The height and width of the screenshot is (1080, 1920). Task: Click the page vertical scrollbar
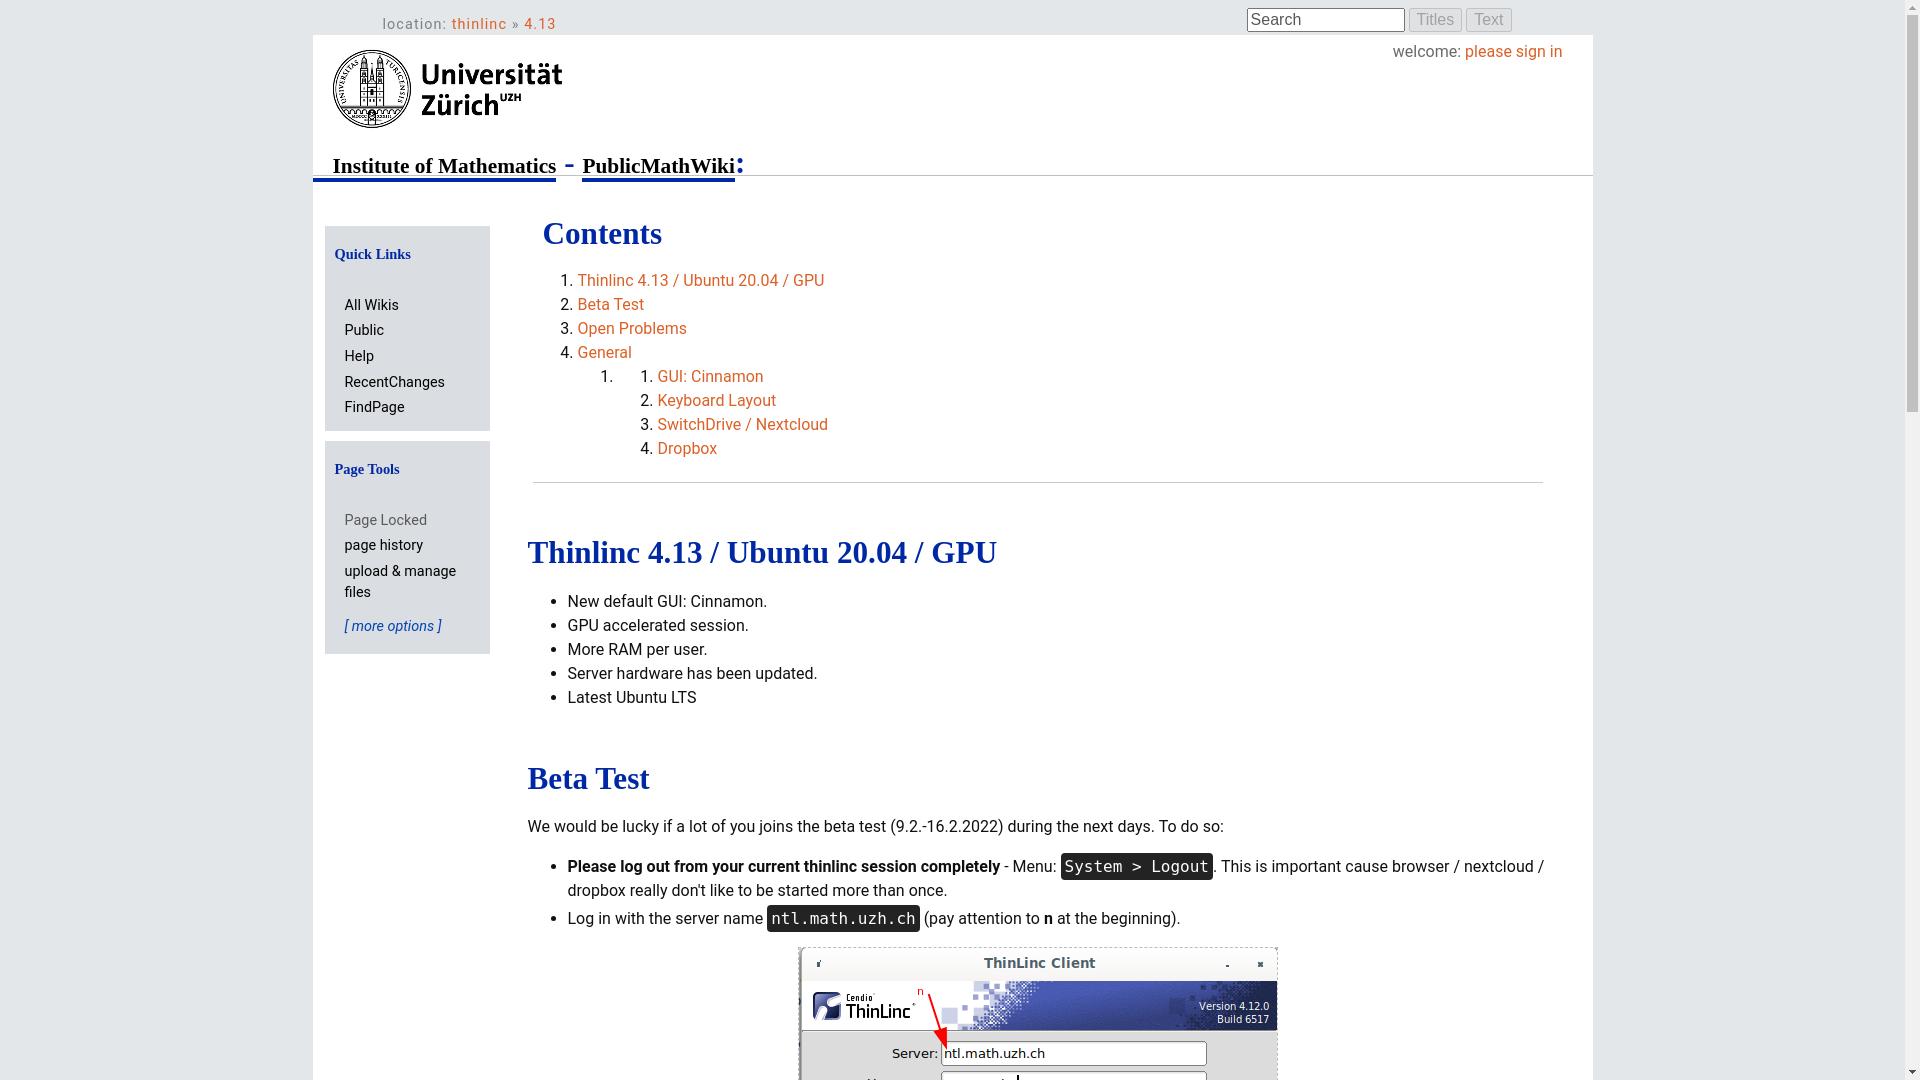coord(1912,540)
